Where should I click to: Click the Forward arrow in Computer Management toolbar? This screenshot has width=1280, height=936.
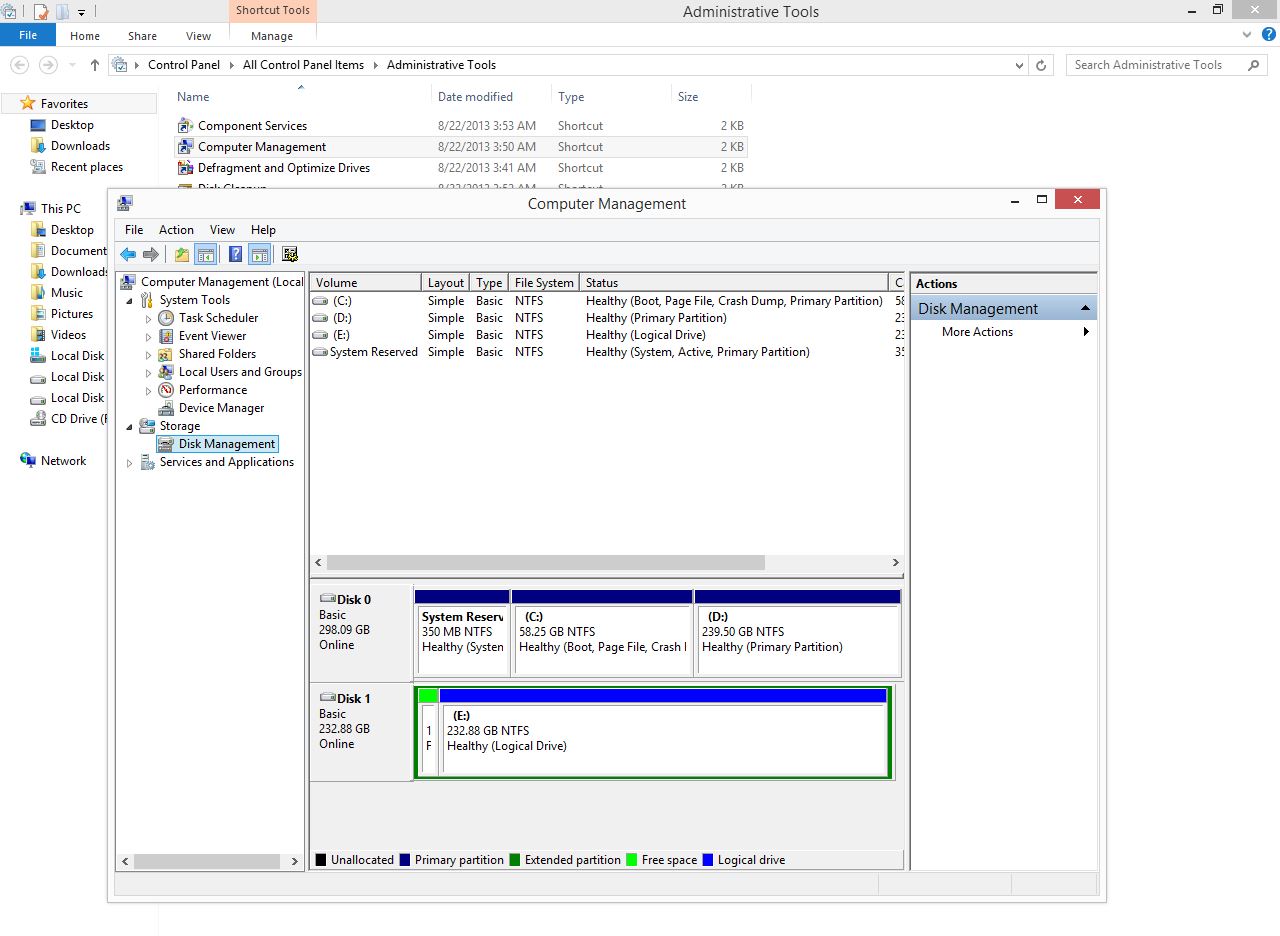(x=151, y=254)
